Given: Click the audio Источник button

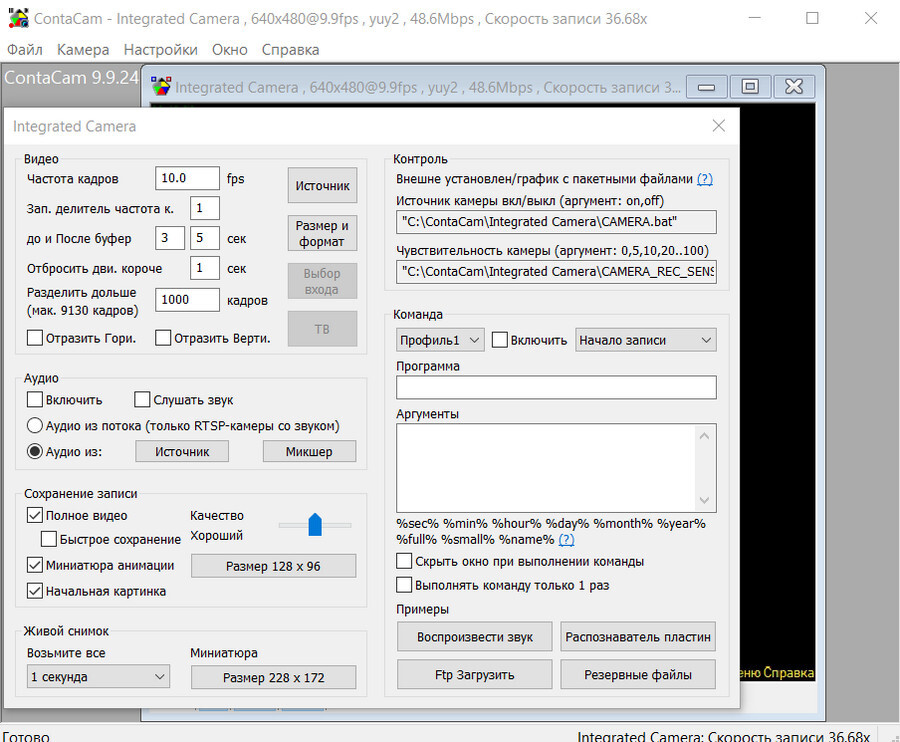Looking at the screenshot, I should tap(182, 452).
